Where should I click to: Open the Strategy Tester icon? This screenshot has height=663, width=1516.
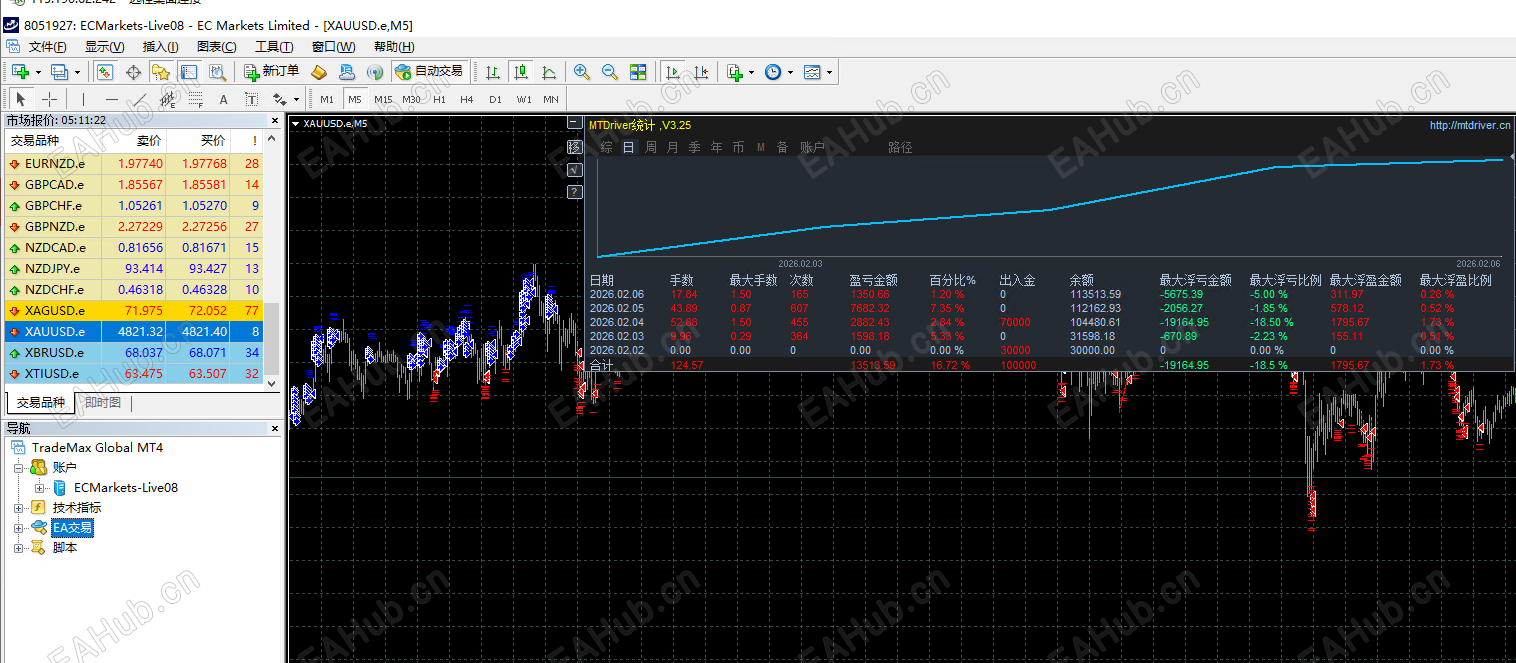[x=217, y=72]
